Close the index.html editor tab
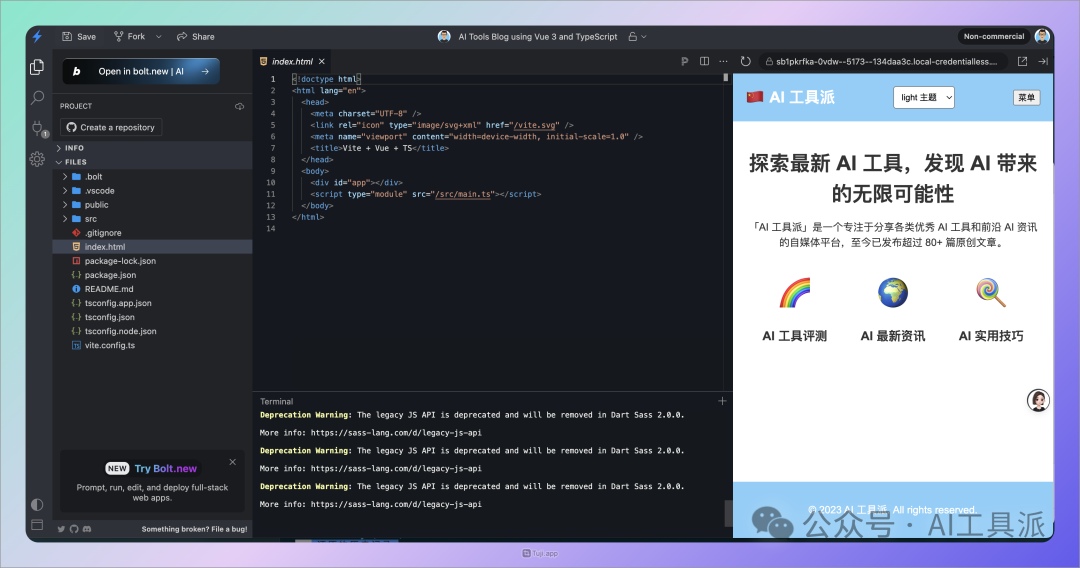Viewport: 1080px width, 568px height. click(x=322, y=61)
